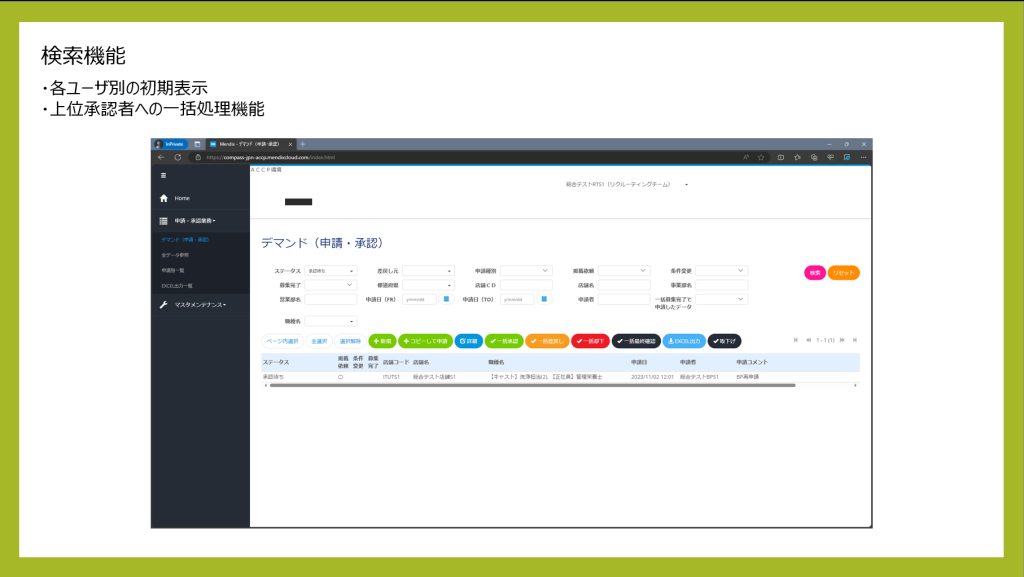Open the calendar picker for 申請日(TO)

pos(544,299)
